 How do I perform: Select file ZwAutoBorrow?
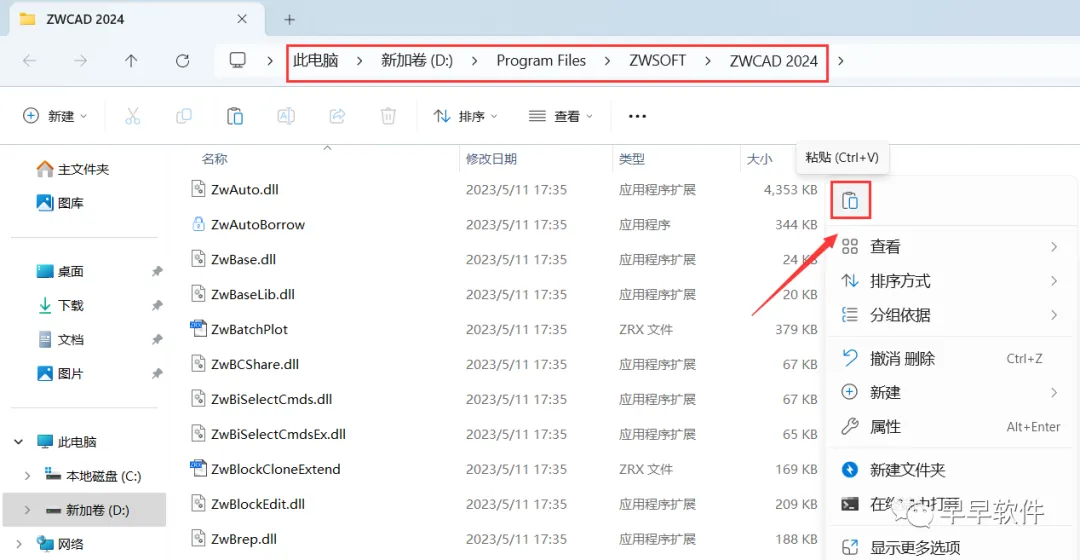[x=258, y=225]
